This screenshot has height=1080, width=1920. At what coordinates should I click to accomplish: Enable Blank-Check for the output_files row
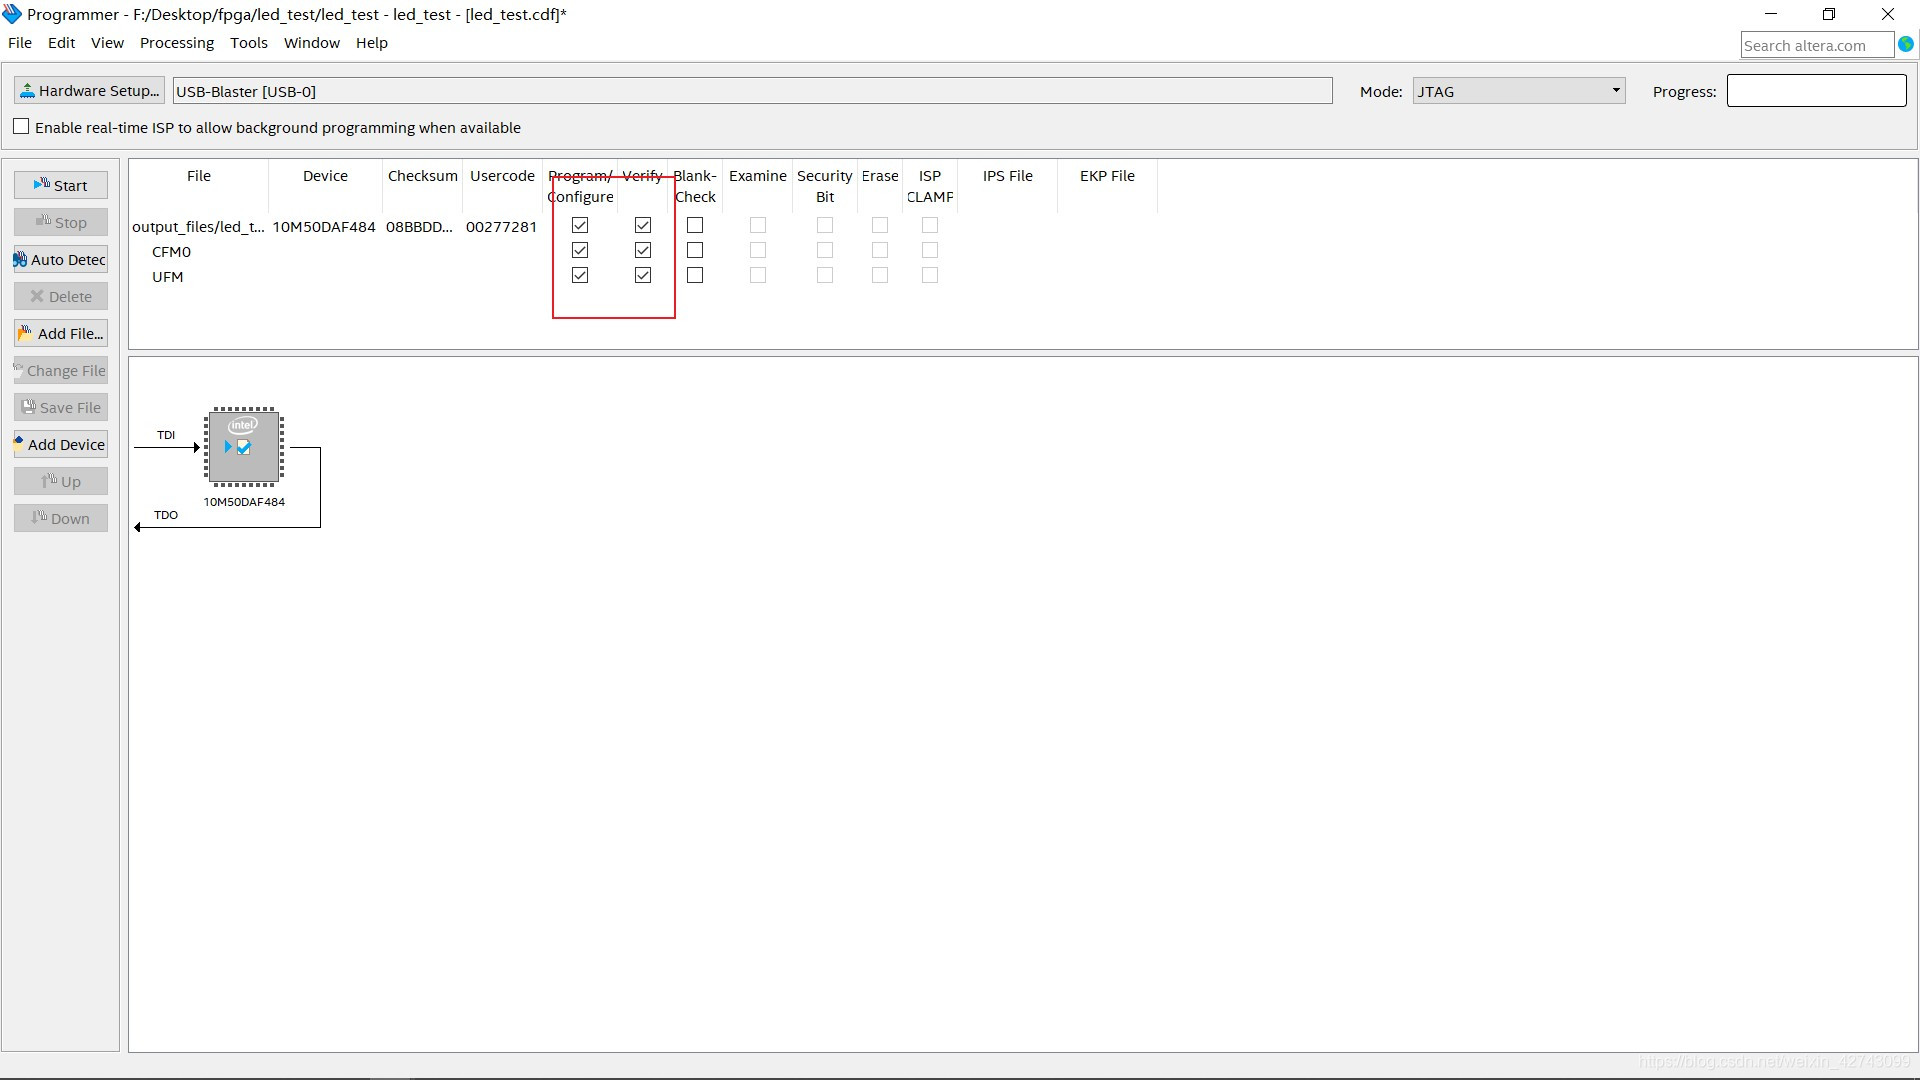click(x=695, y=225)
